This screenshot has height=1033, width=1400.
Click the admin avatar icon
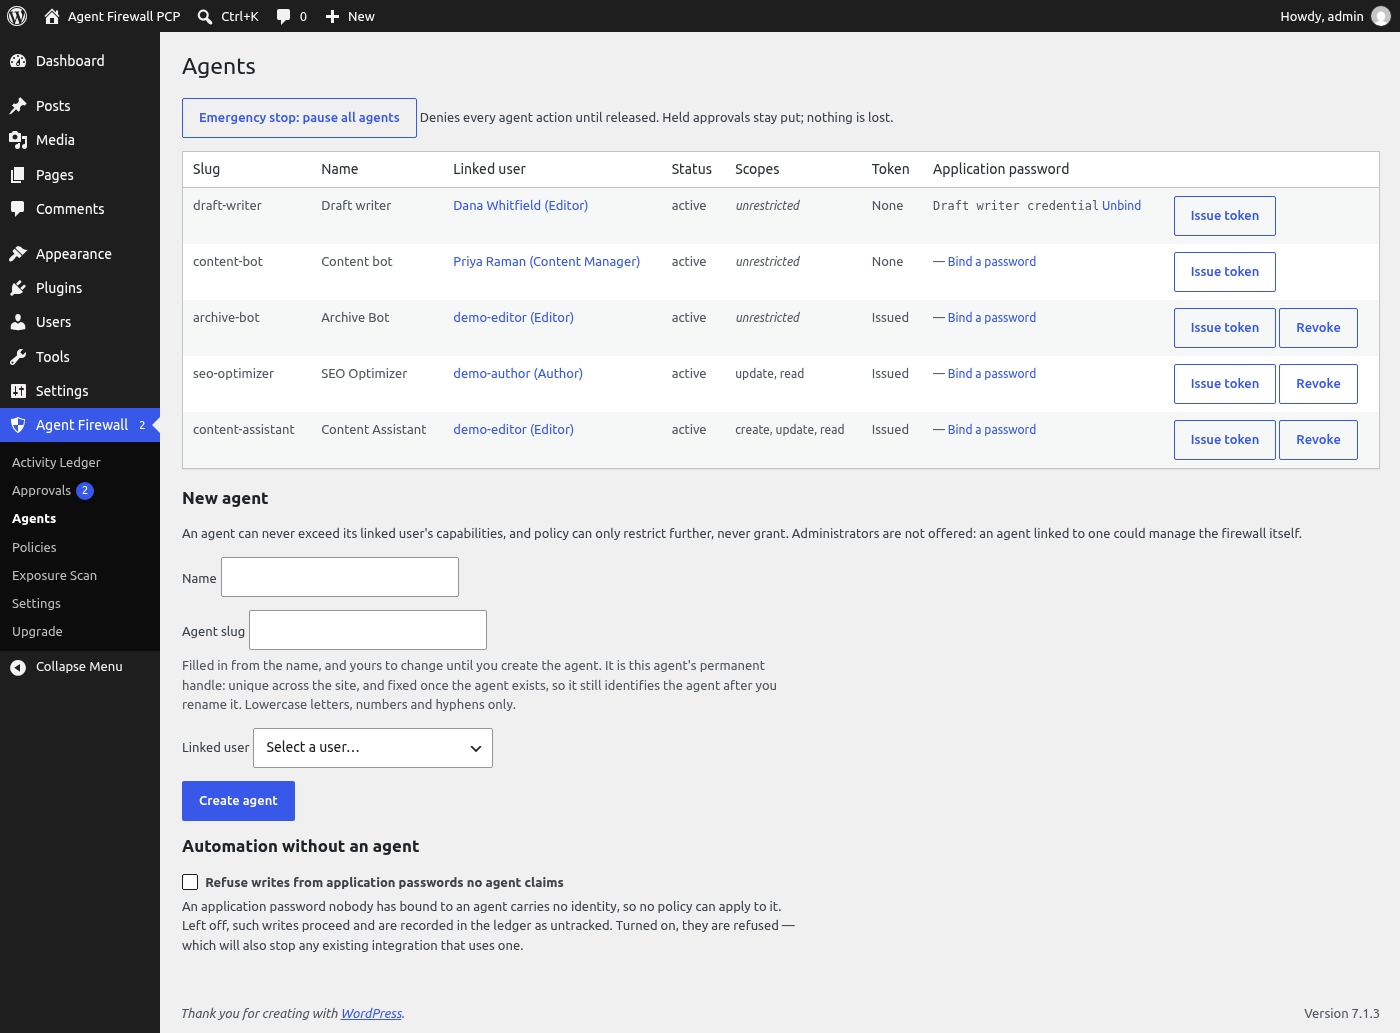[x=1381, y=16]
